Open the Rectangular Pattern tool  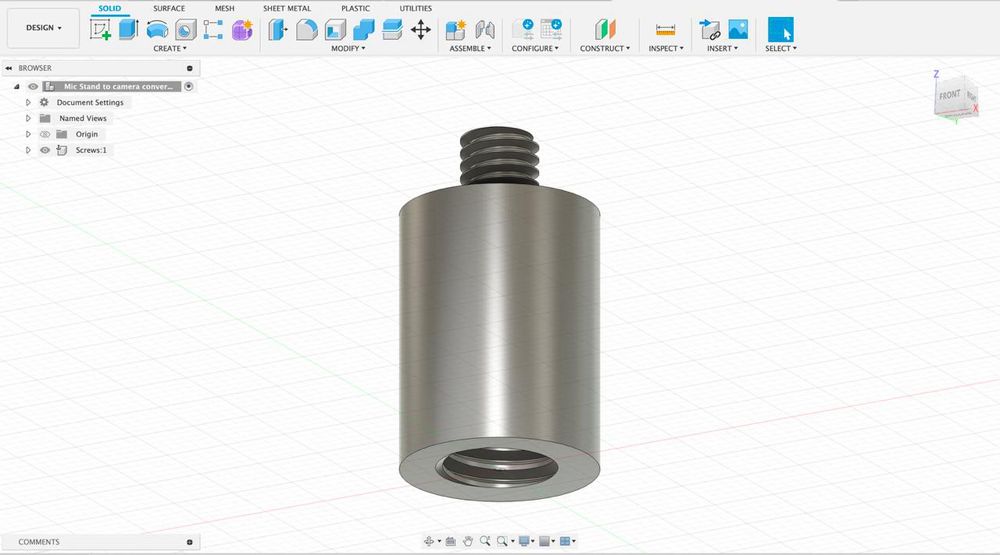213,30
